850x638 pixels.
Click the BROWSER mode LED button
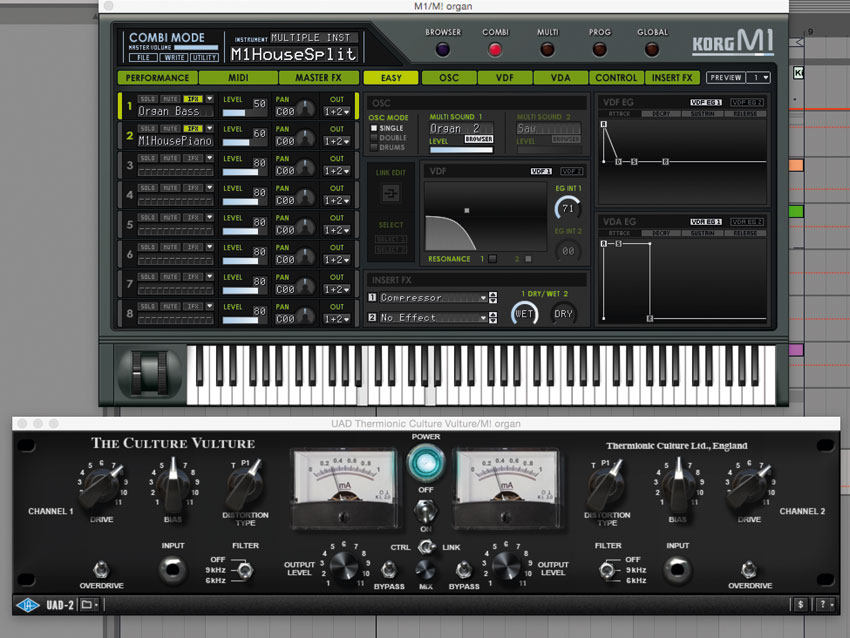point(442,49)
